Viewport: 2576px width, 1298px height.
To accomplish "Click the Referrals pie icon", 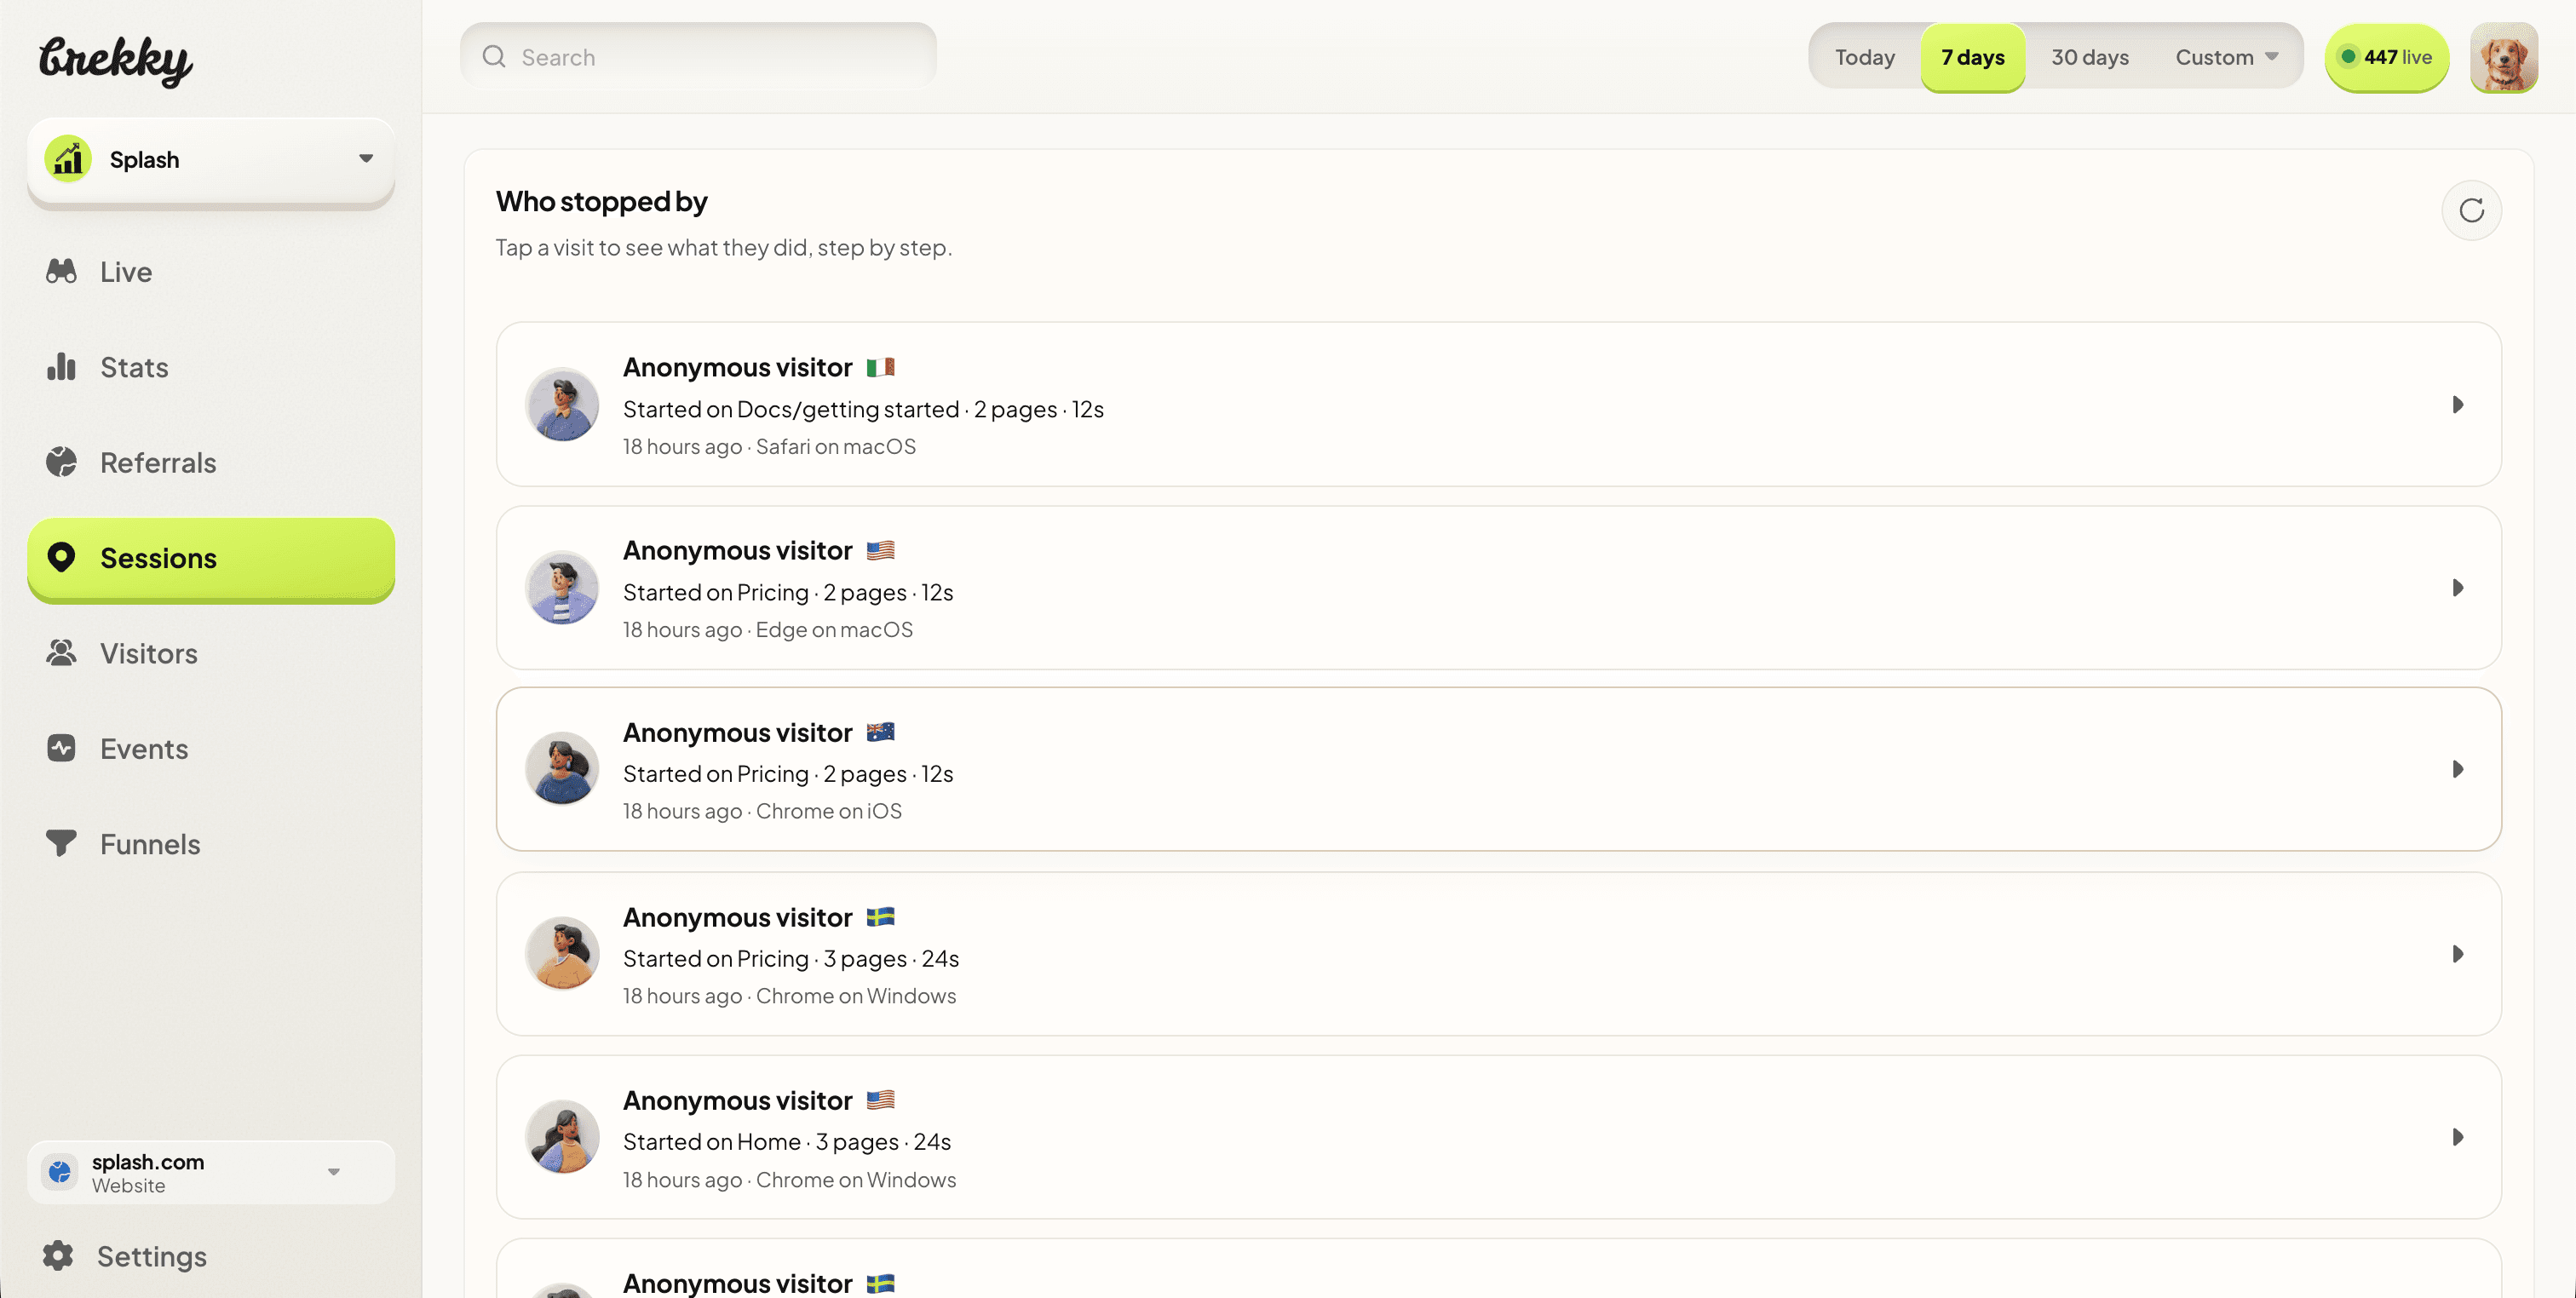I will [61, 462].
